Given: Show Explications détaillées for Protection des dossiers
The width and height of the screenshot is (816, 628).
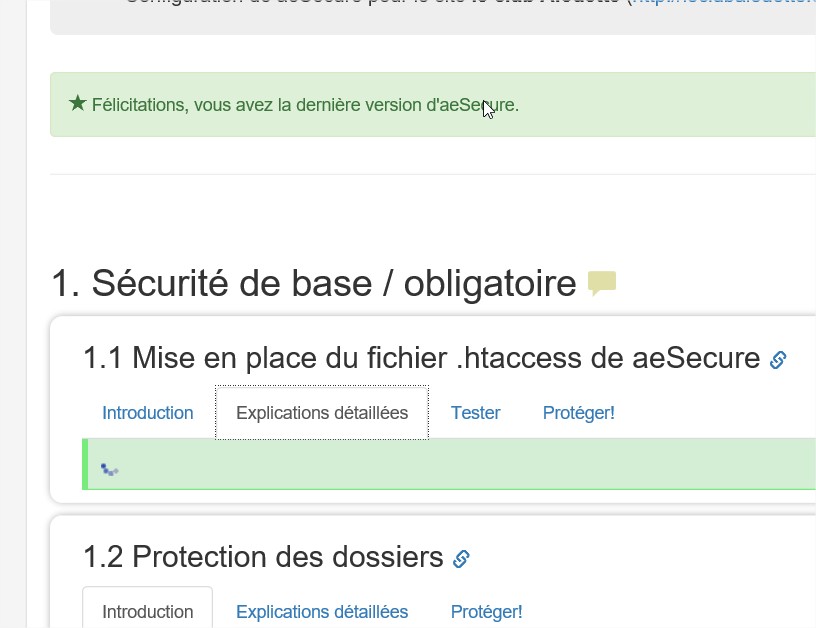Looking at the screenshot, I should [x=322, y=611].
